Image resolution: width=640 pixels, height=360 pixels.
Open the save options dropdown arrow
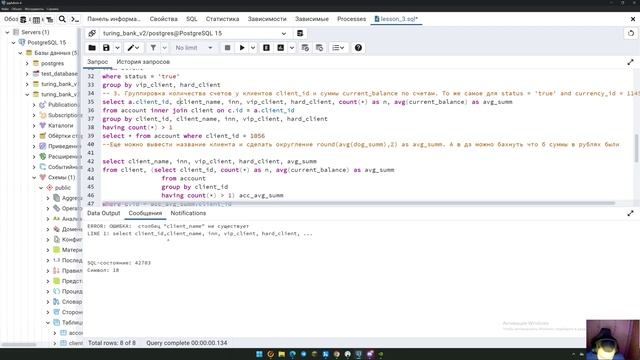point(117,48)
